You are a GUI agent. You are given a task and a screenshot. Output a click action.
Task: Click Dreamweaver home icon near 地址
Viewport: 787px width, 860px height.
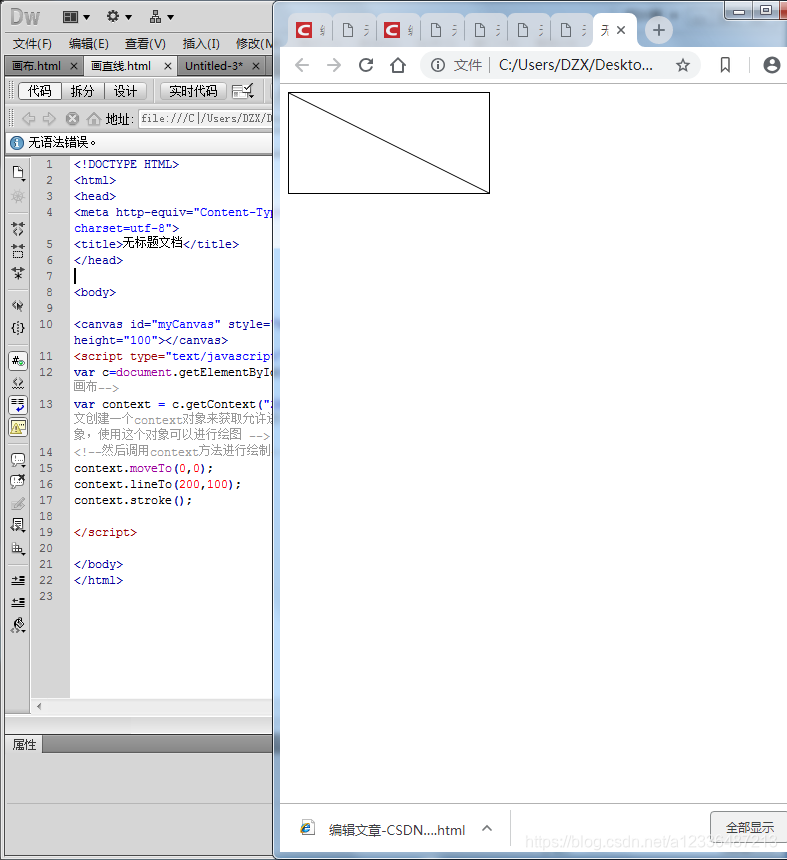94,118
